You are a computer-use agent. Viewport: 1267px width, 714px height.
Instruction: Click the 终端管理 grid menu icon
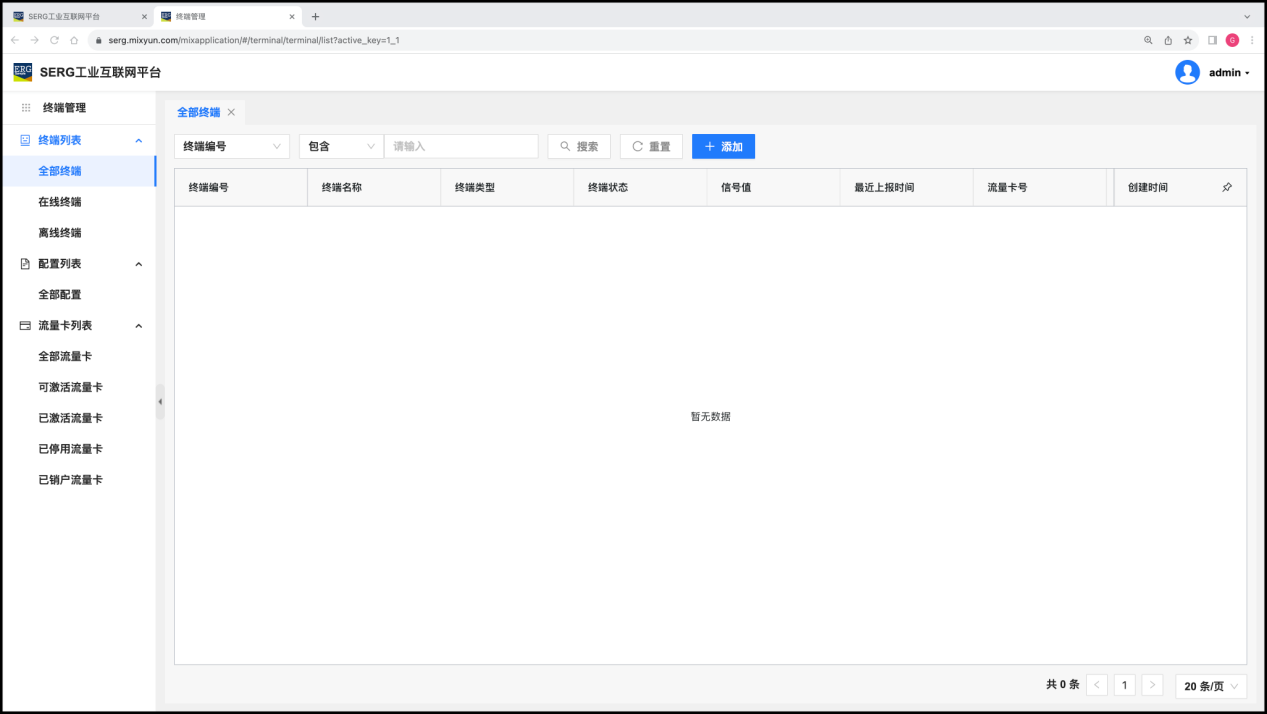(26, 108)
